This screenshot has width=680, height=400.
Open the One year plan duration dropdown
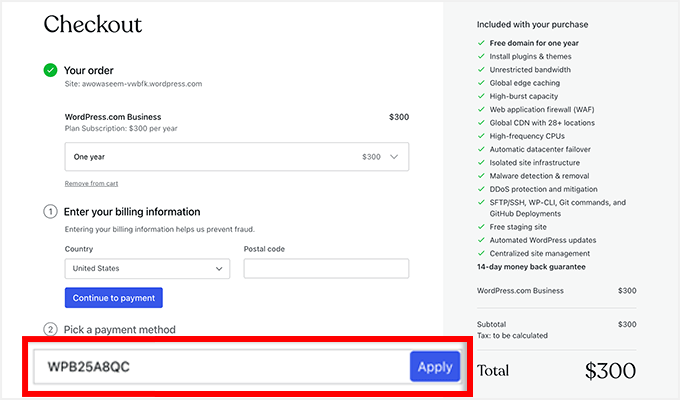236,157
